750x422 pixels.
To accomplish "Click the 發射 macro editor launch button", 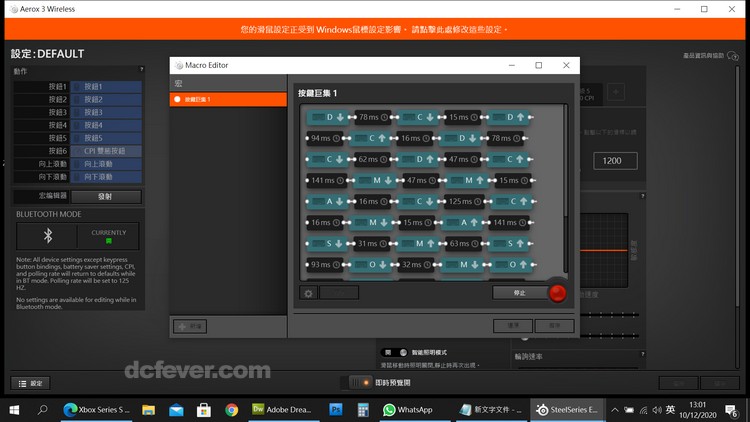I will (106, 197).
